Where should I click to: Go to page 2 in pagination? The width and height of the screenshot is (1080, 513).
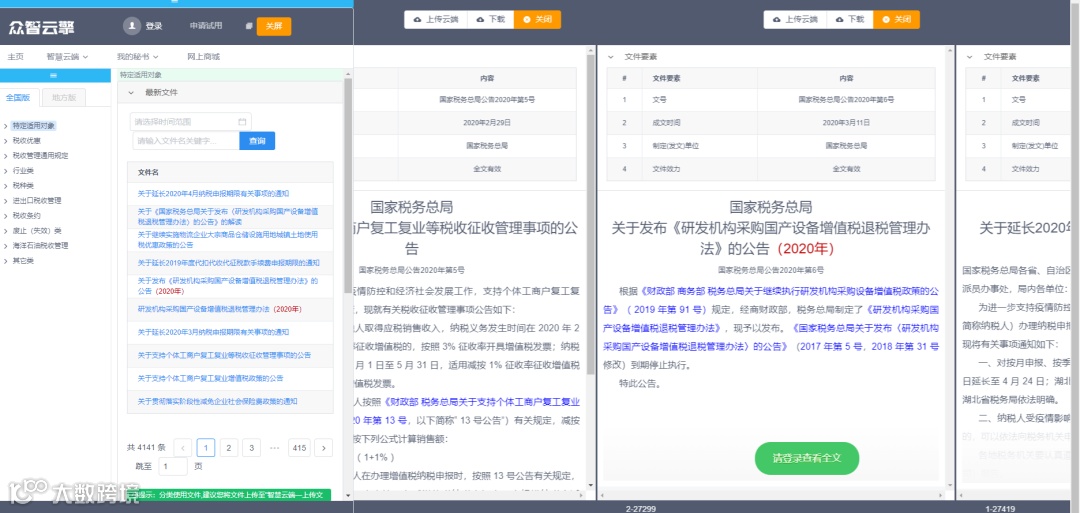point(229,448)
